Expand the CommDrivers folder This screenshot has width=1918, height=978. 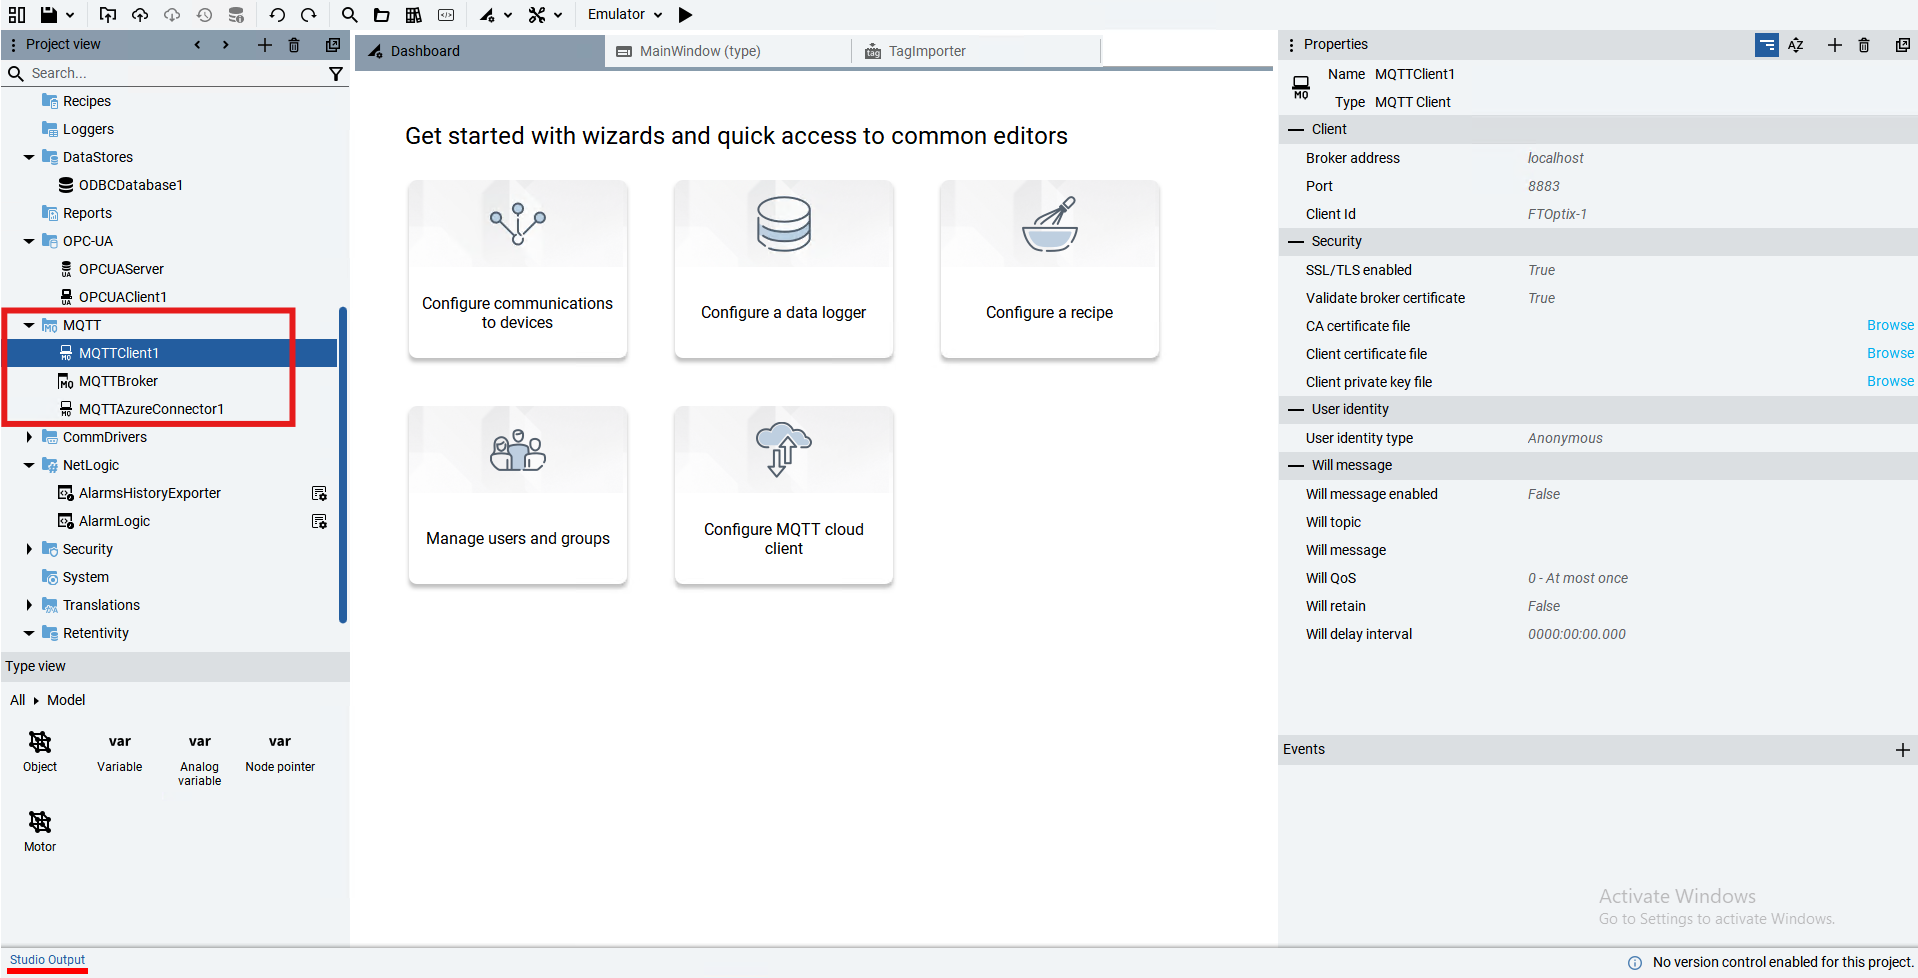tap(29, 437)
